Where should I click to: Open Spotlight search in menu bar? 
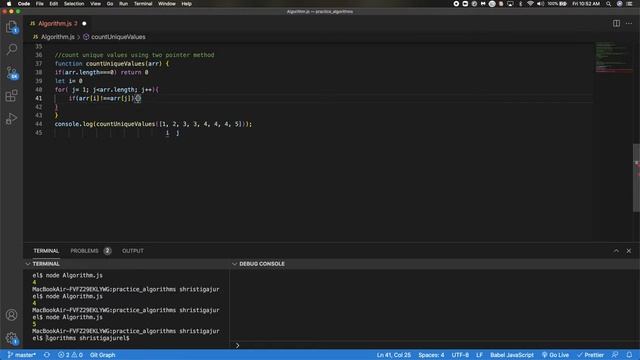click(x=608, y=4)
